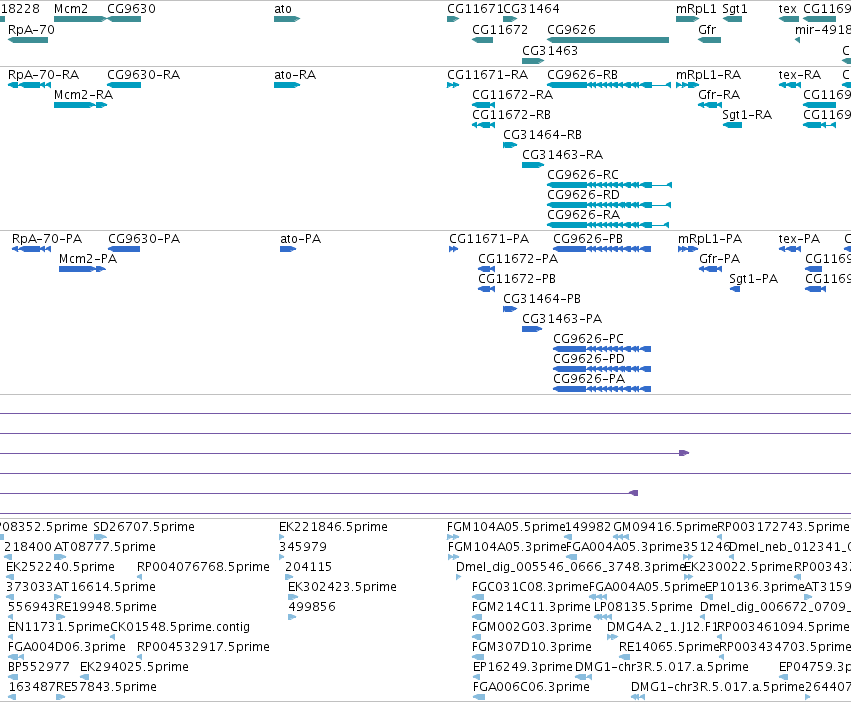Select the EP16249.3prime EST glyph
This screenshot has height=702, width=851.
coord(477,678)
